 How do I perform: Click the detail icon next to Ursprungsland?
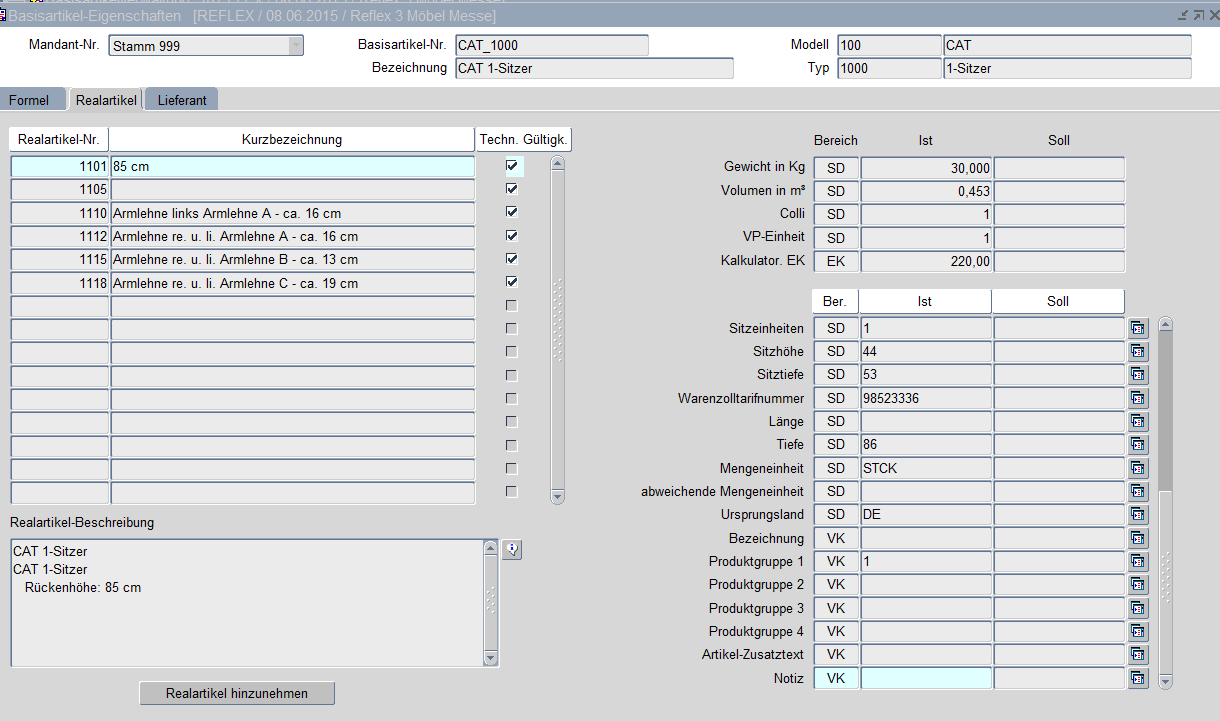(x=1138, y=515)
